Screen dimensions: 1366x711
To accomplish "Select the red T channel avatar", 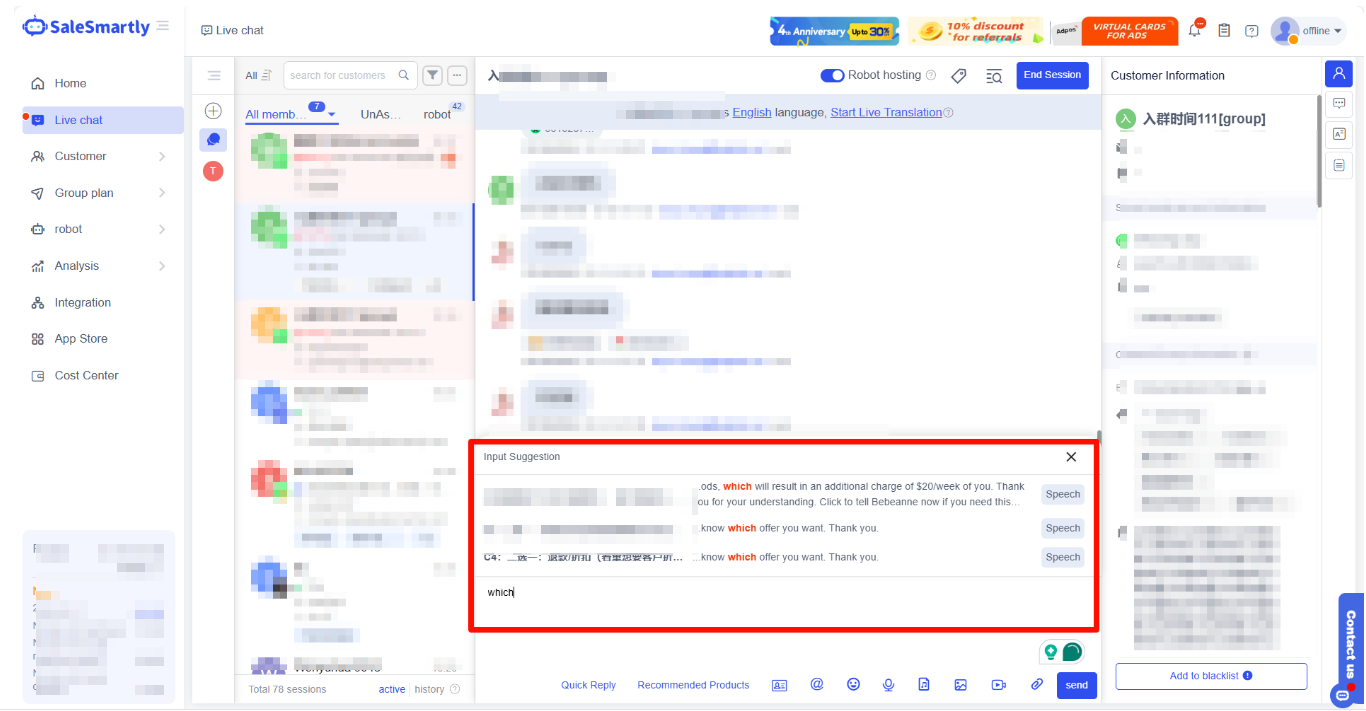I will (x=213, y=171).
